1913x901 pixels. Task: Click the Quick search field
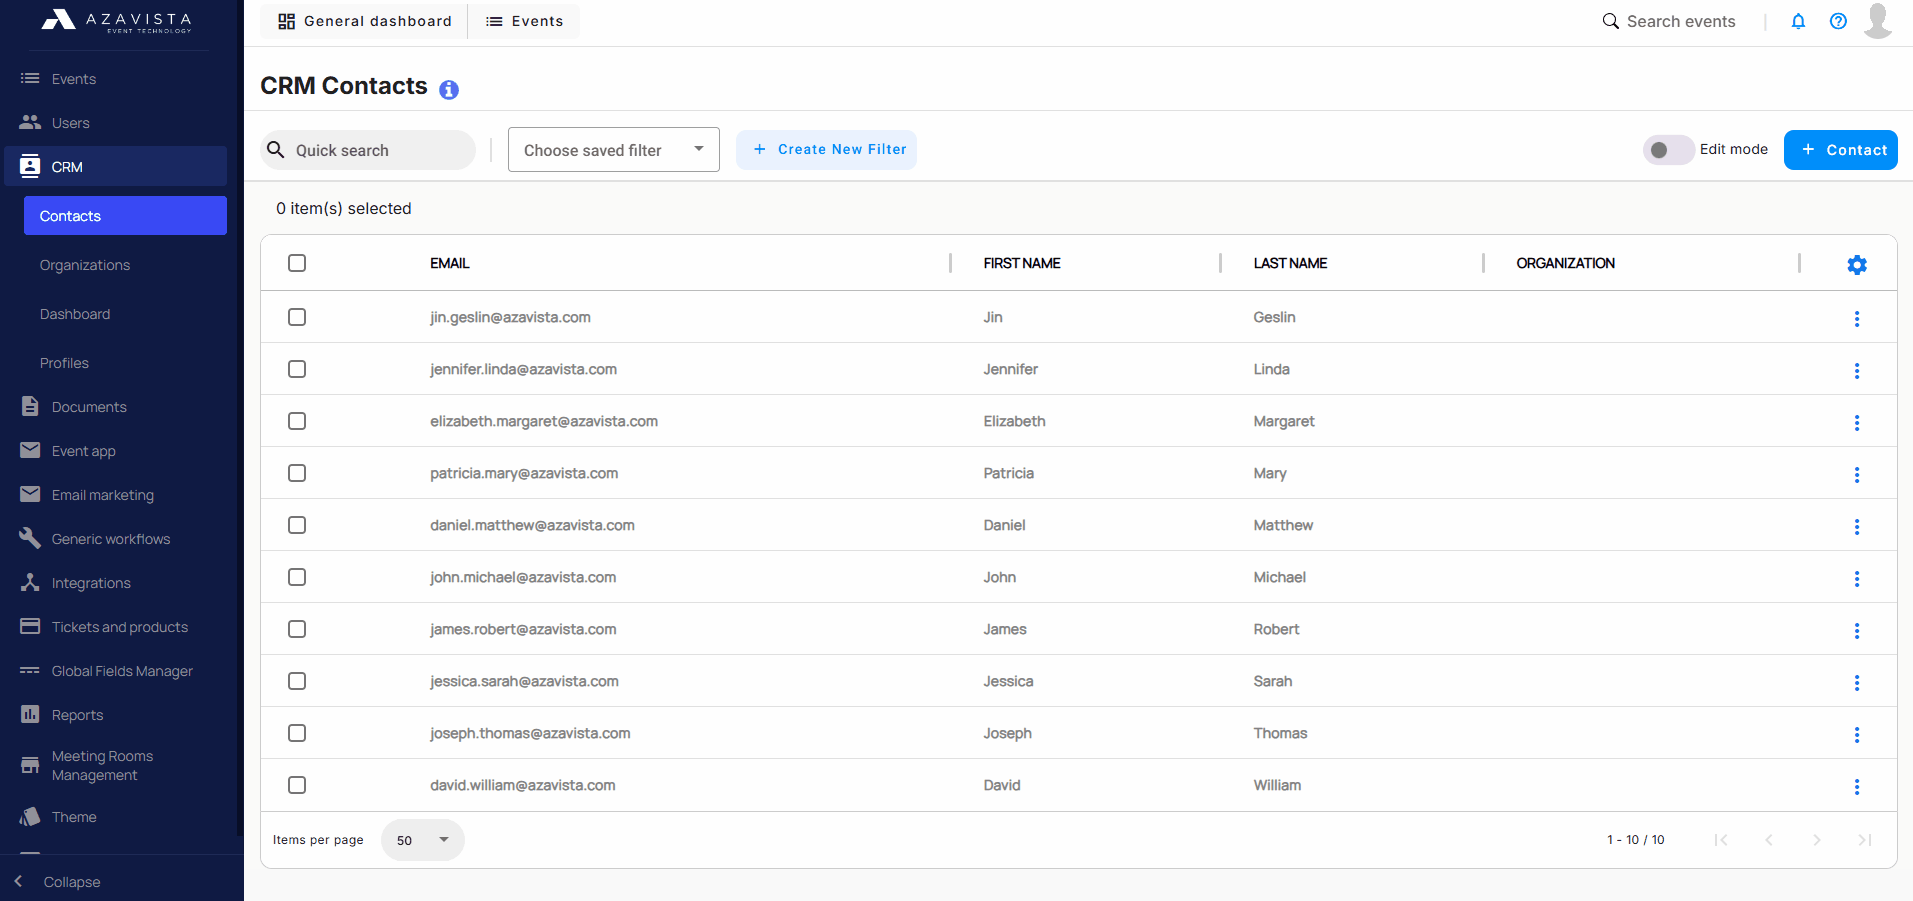(x=368, y=150)
